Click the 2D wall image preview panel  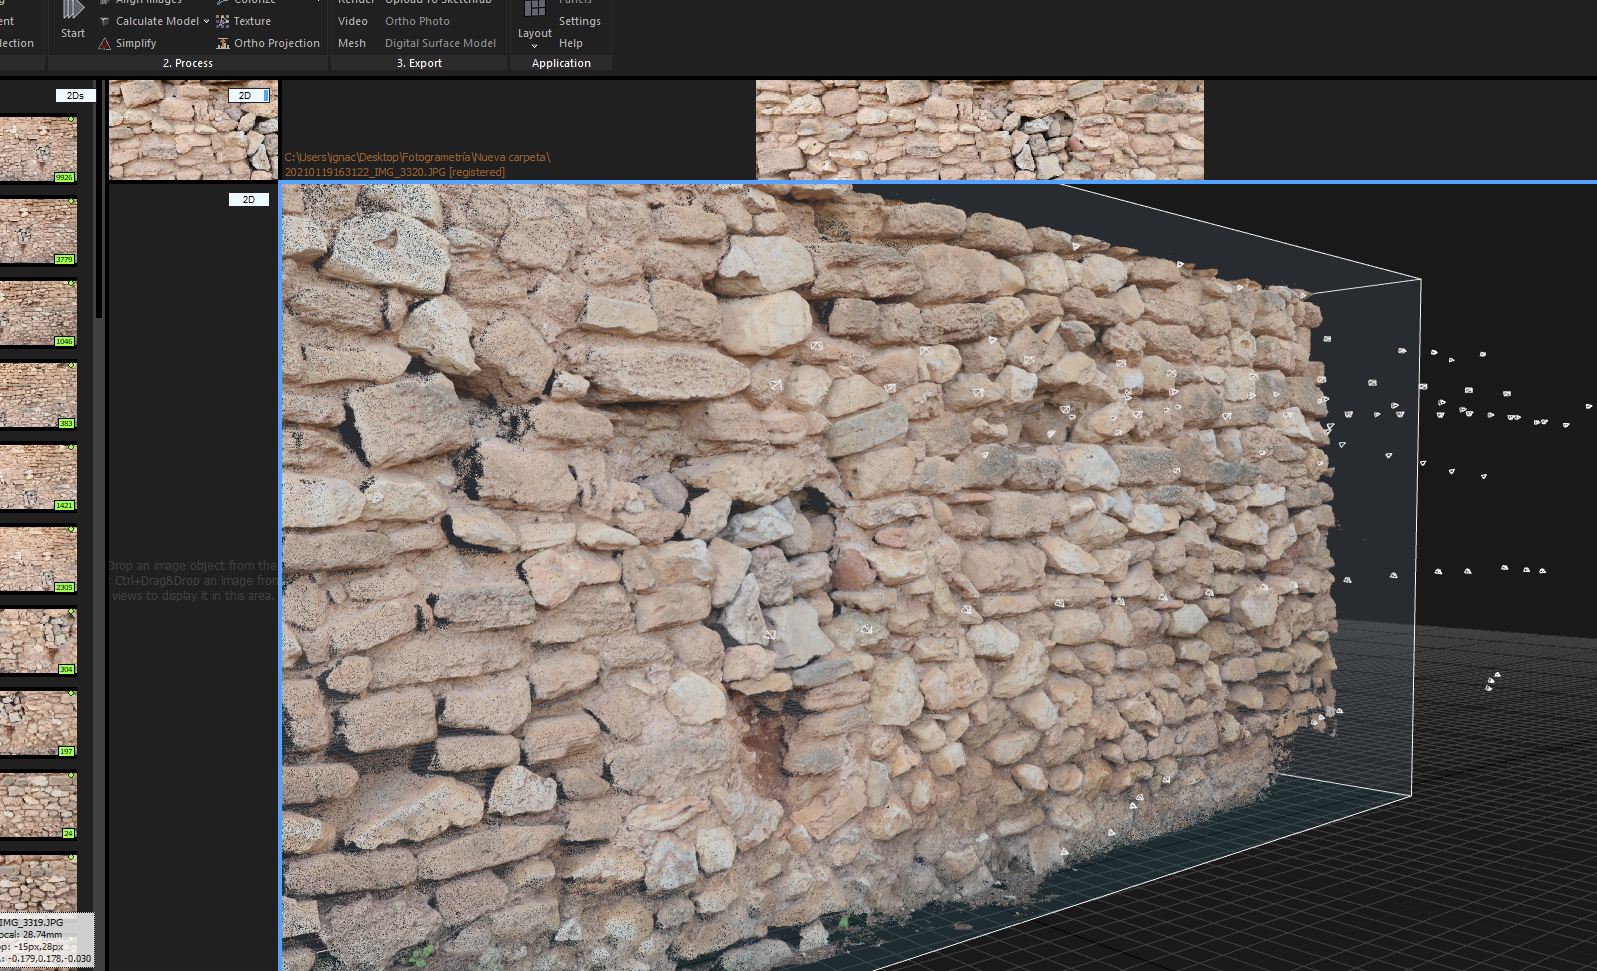pyautogui.click(x=193, y=130)
